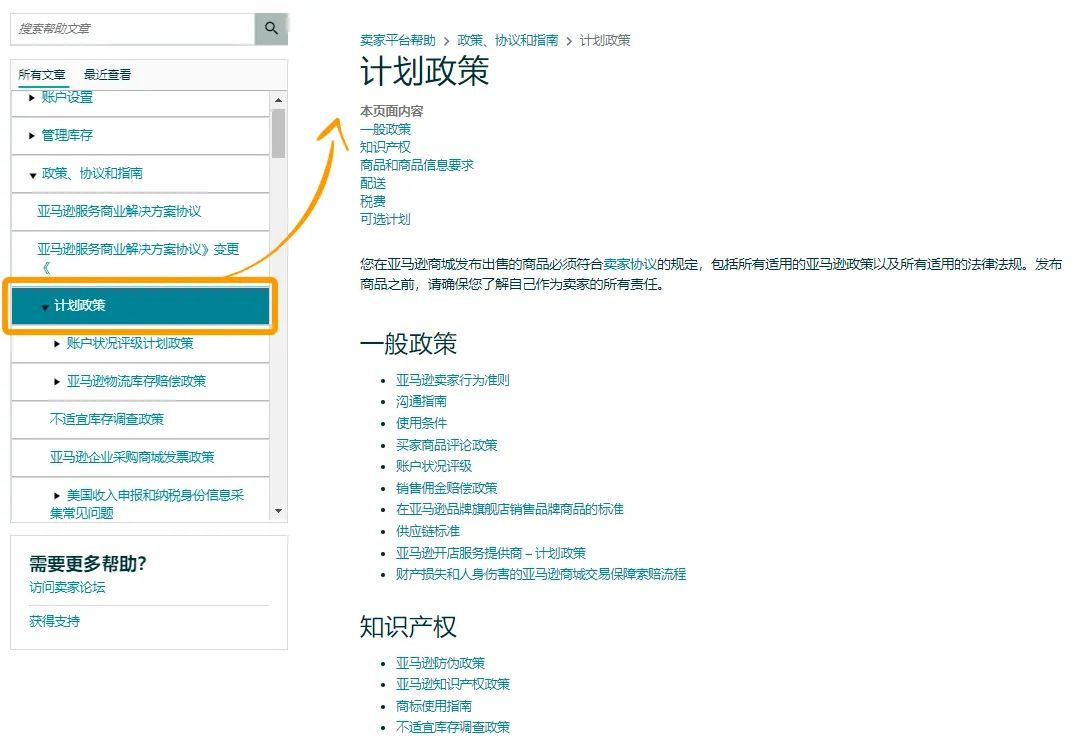Click the sidebar scrollbar down arrow

coord(278,511)
